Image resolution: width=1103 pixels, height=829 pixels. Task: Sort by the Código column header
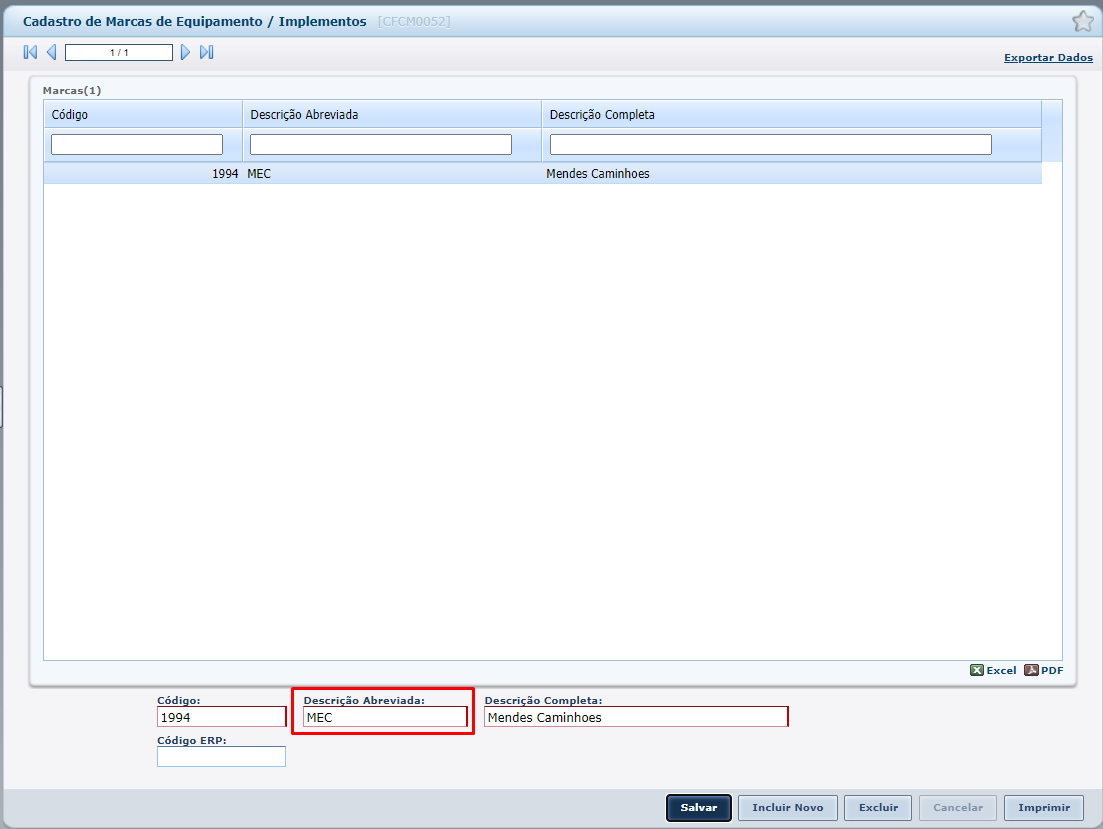point(144,114)
